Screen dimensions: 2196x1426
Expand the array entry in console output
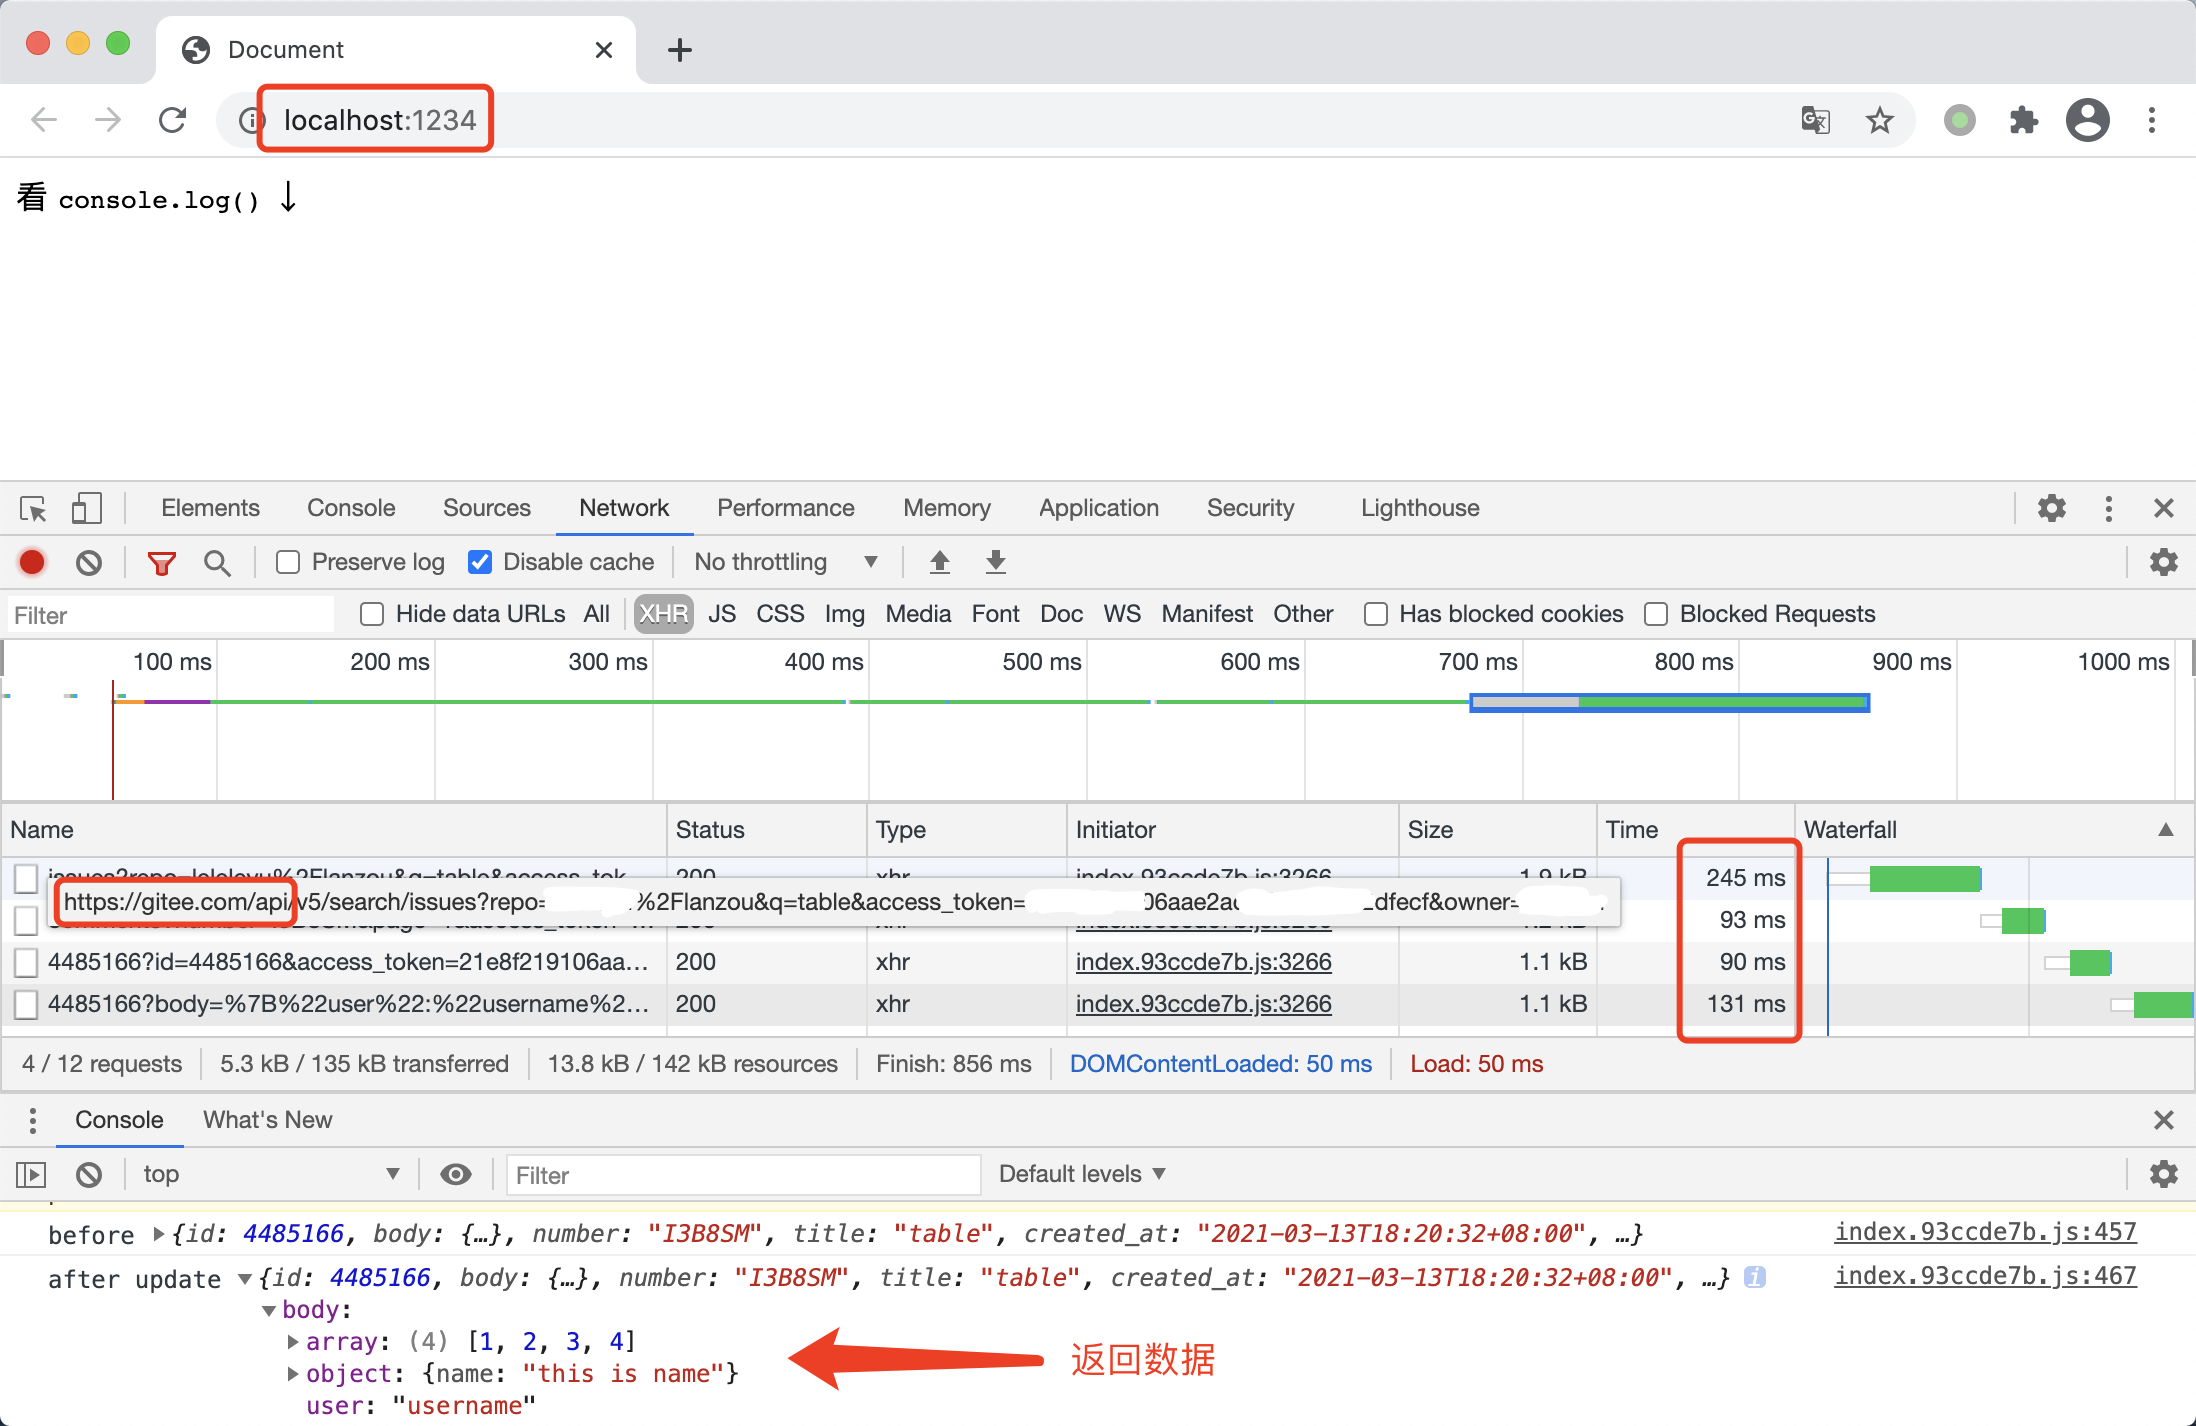click(293, 1341)
